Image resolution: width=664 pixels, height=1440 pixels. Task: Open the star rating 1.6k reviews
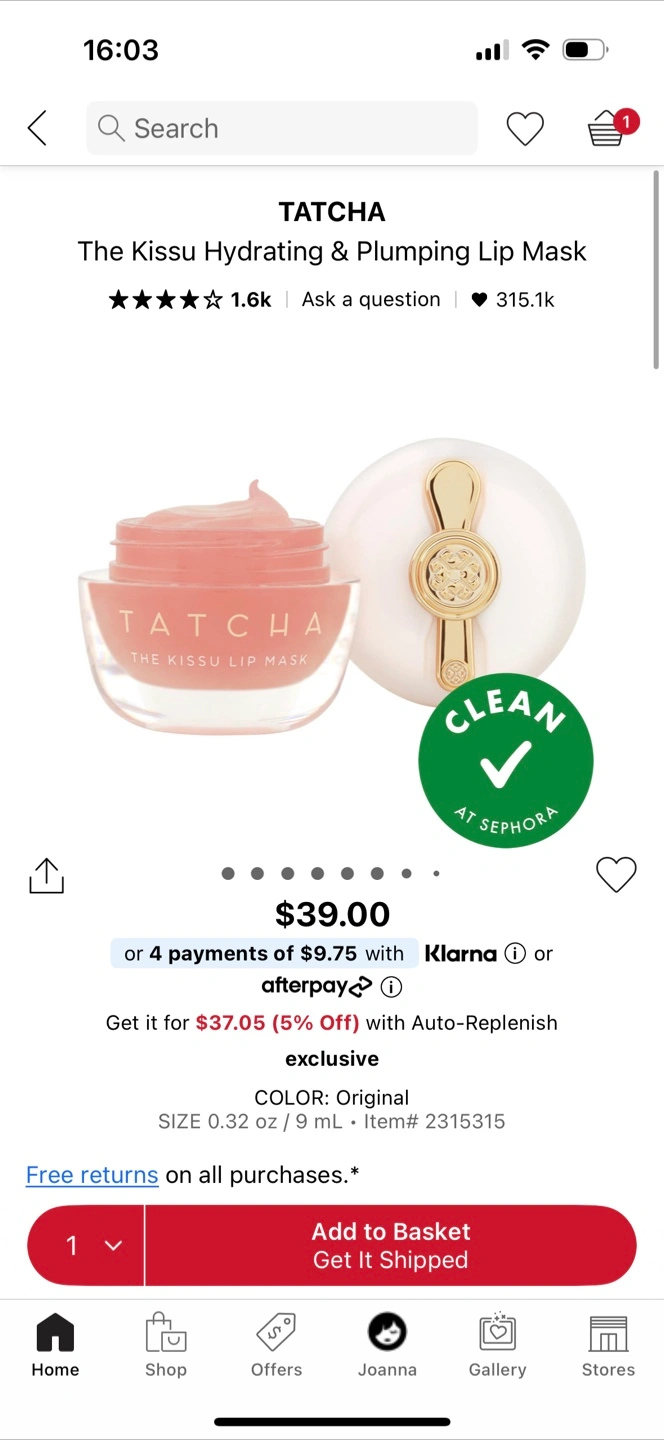(190, 299)
